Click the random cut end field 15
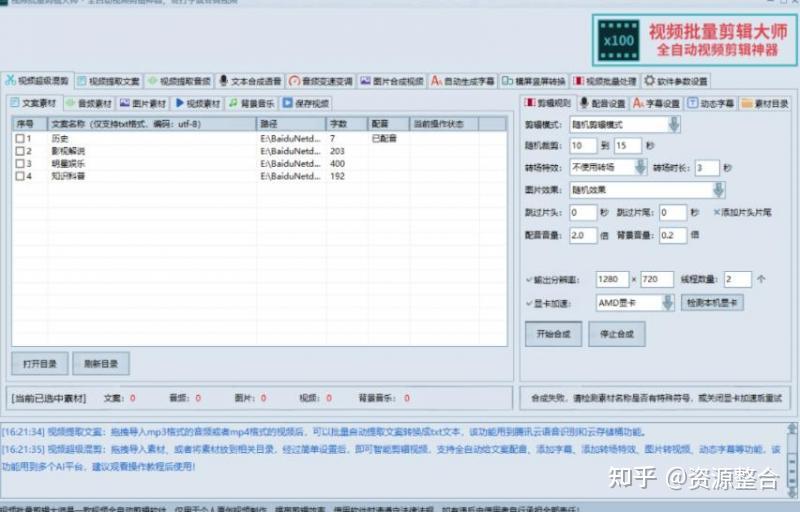800x512 pixels. coord(628,145)
